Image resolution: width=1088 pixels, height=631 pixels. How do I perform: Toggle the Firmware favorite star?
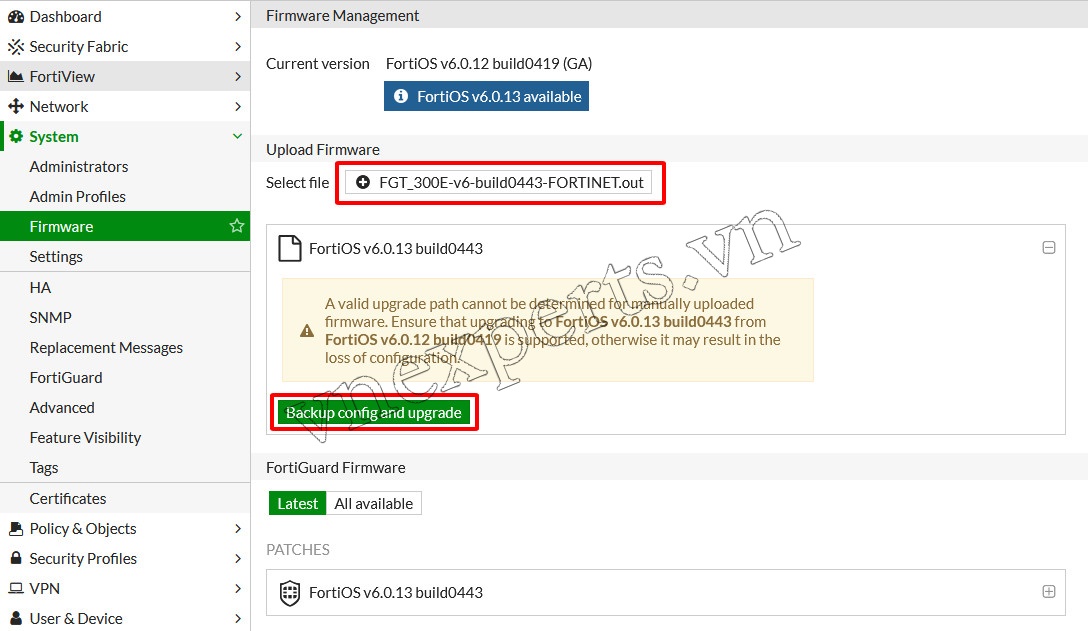click(x=237, y=227)
